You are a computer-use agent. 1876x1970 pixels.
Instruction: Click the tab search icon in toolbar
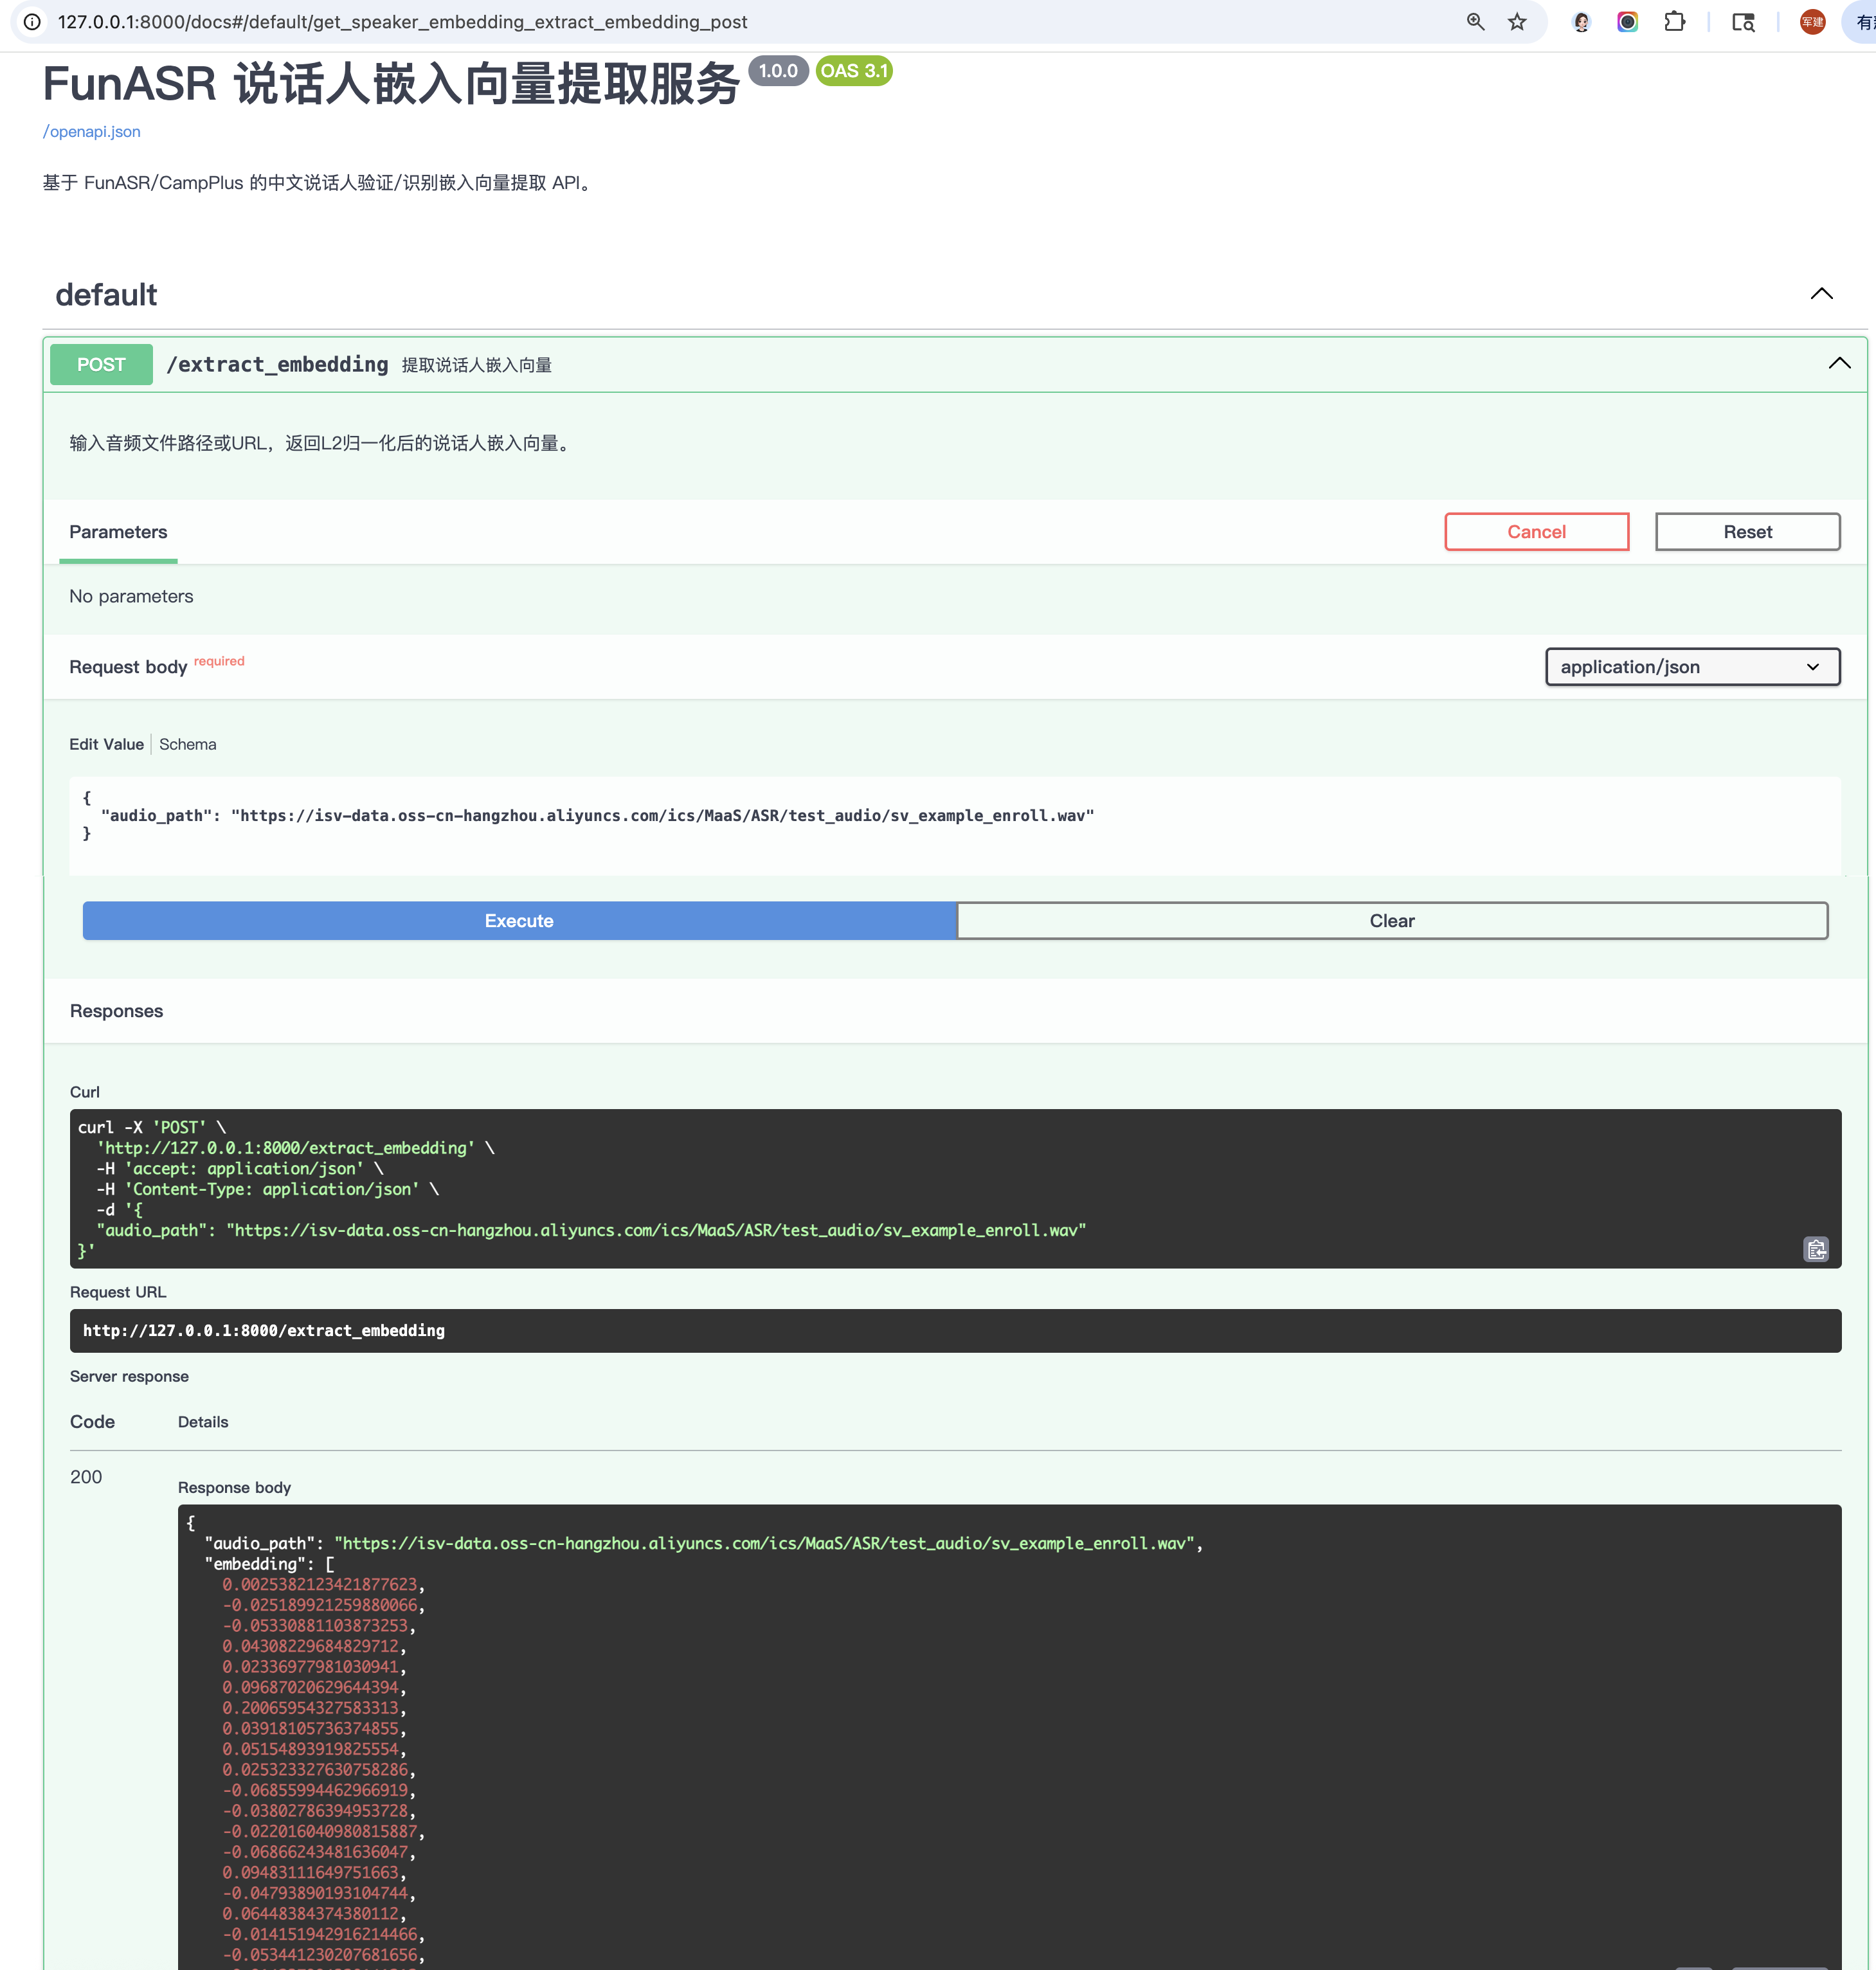(x=1743, y=22)
